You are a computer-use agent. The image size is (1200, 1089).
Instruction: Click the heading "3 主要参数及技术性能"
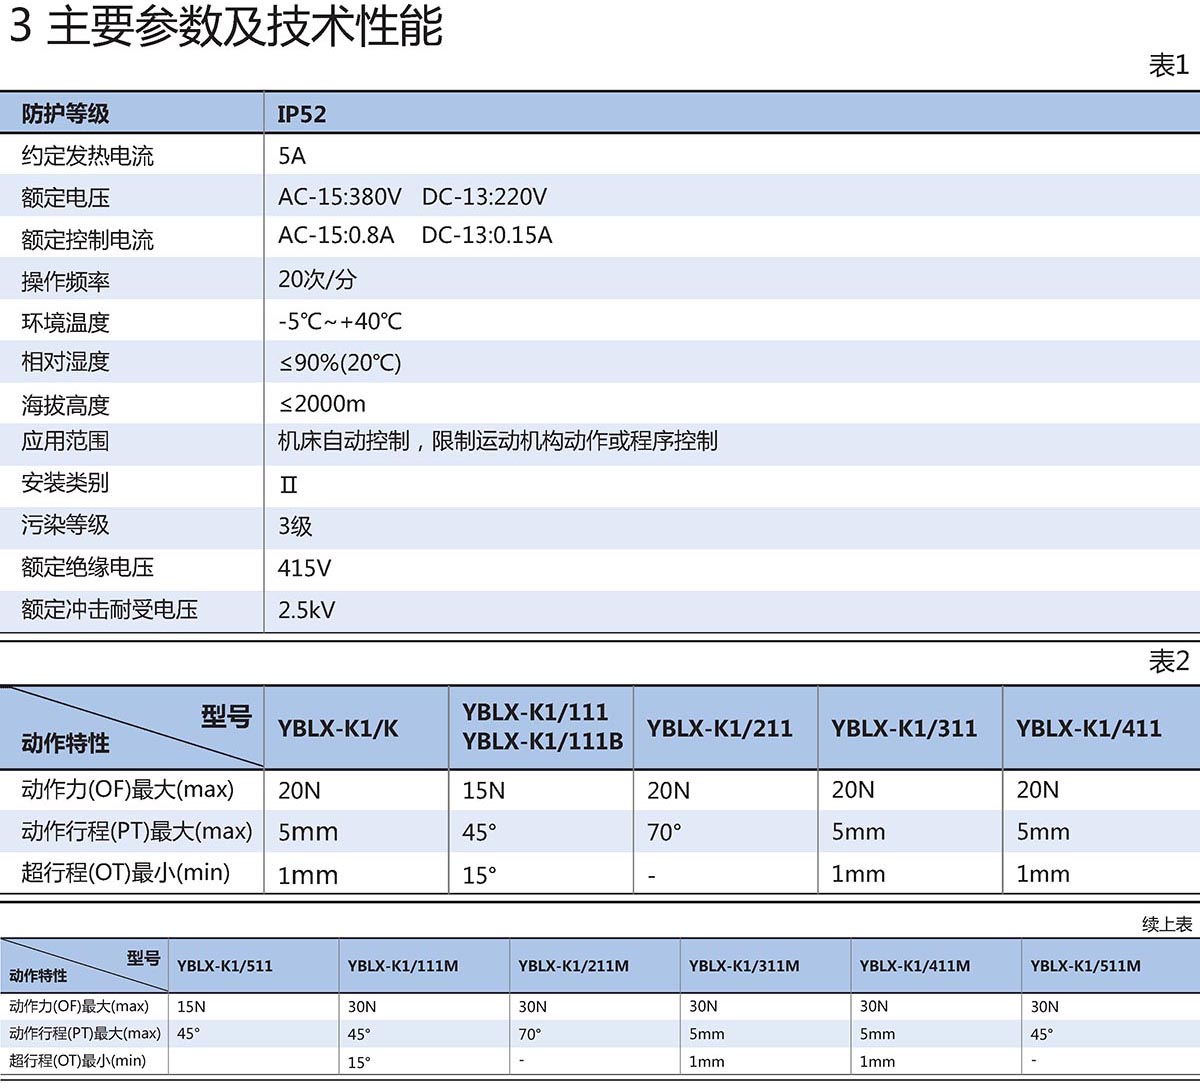(226, 27)
